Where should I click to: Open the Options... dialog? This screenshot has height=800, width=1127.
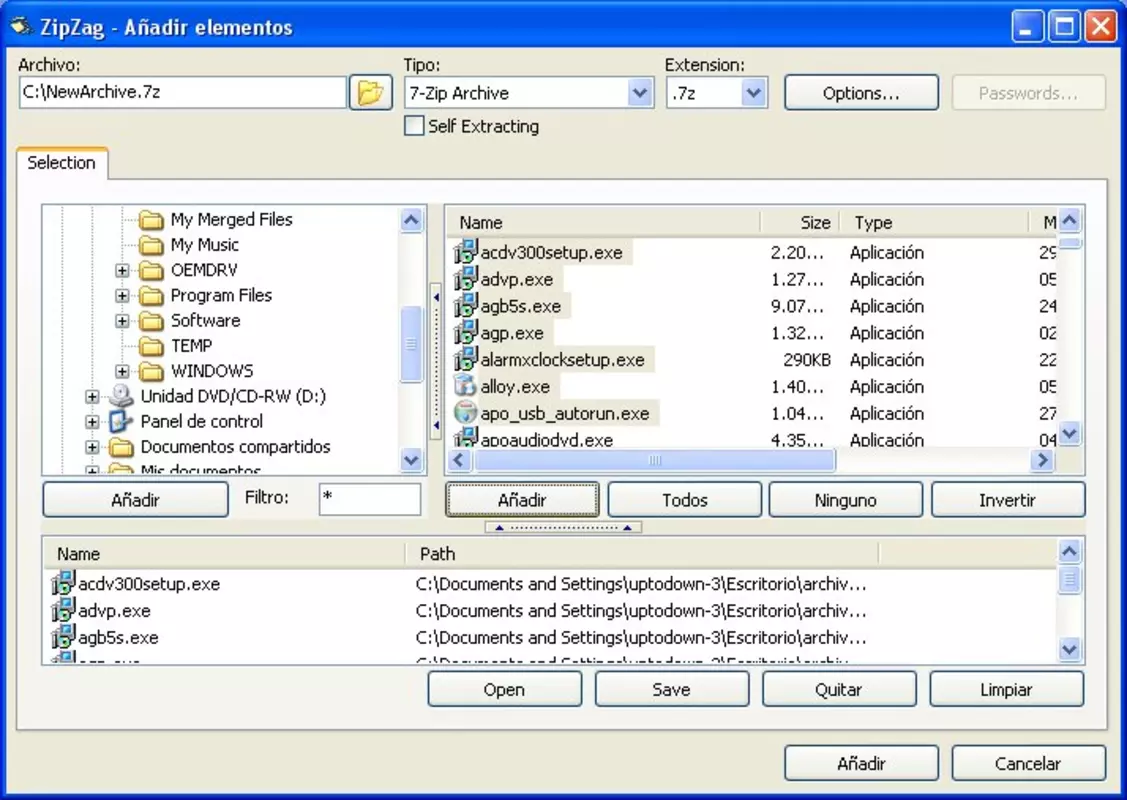pyautogui.click(x=861, y=93)
